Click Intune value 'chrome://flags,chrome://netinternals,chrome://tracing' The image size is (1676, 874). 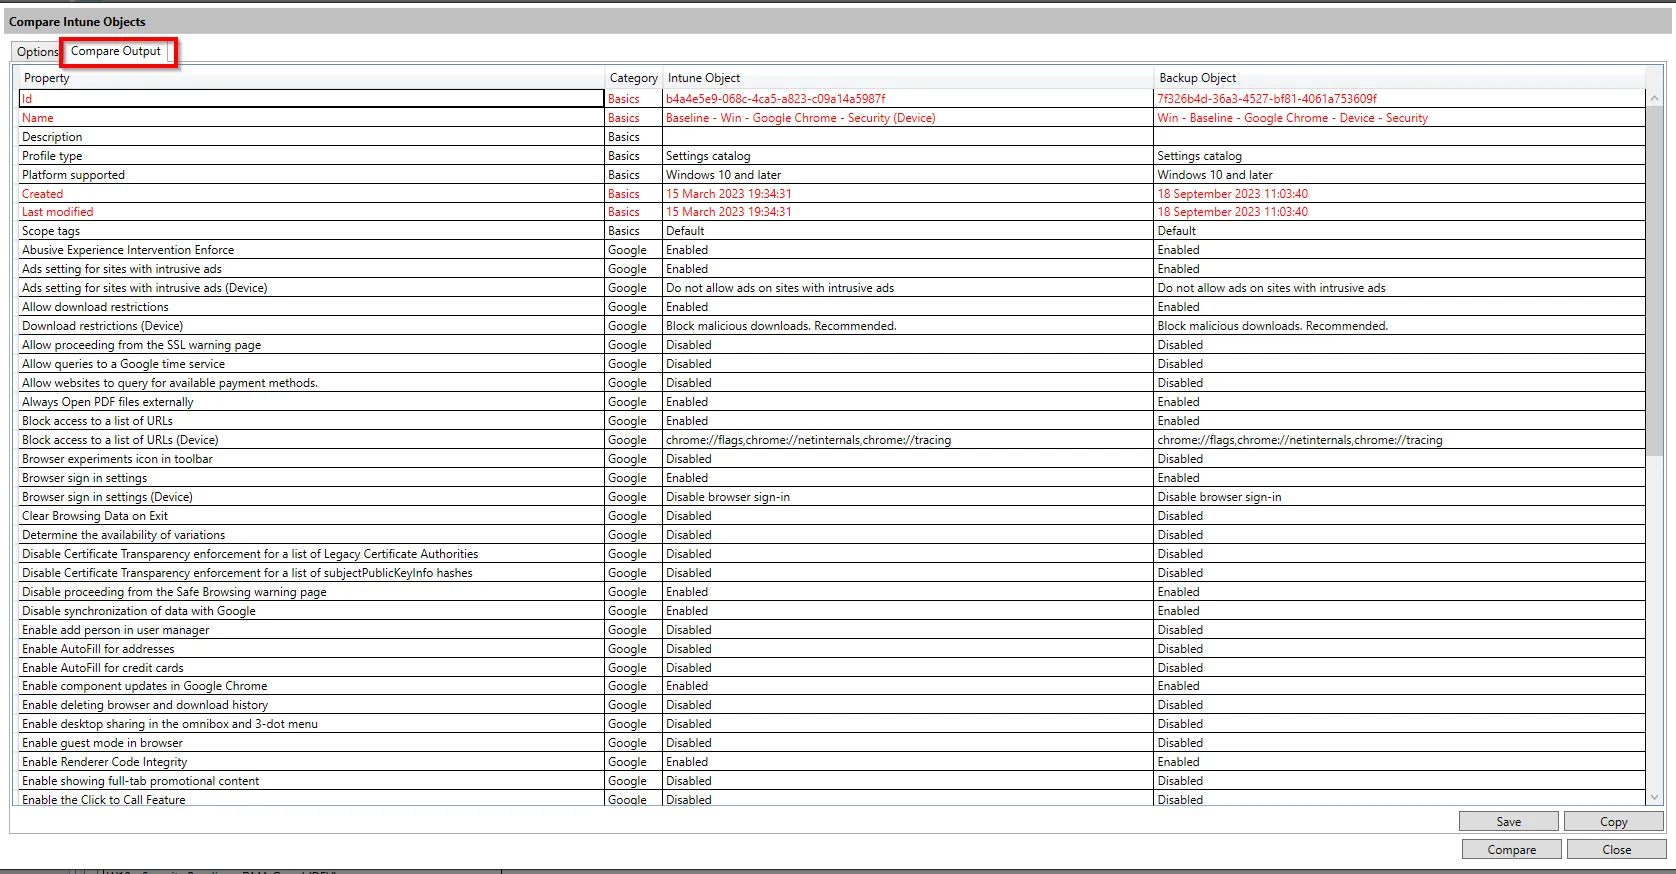tap(809, 440)
